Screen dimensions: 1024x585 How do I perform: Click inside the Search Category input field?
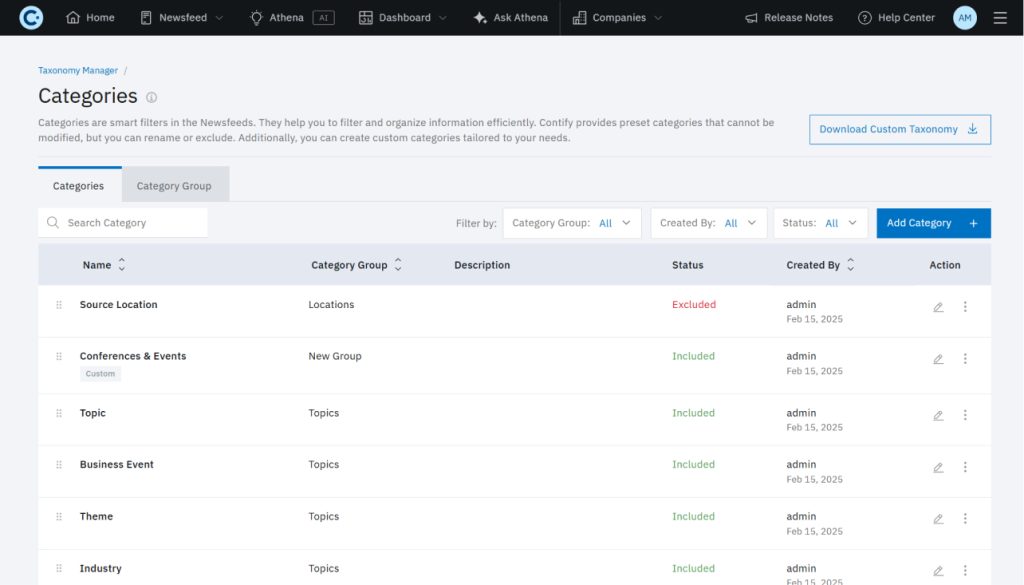120,222
